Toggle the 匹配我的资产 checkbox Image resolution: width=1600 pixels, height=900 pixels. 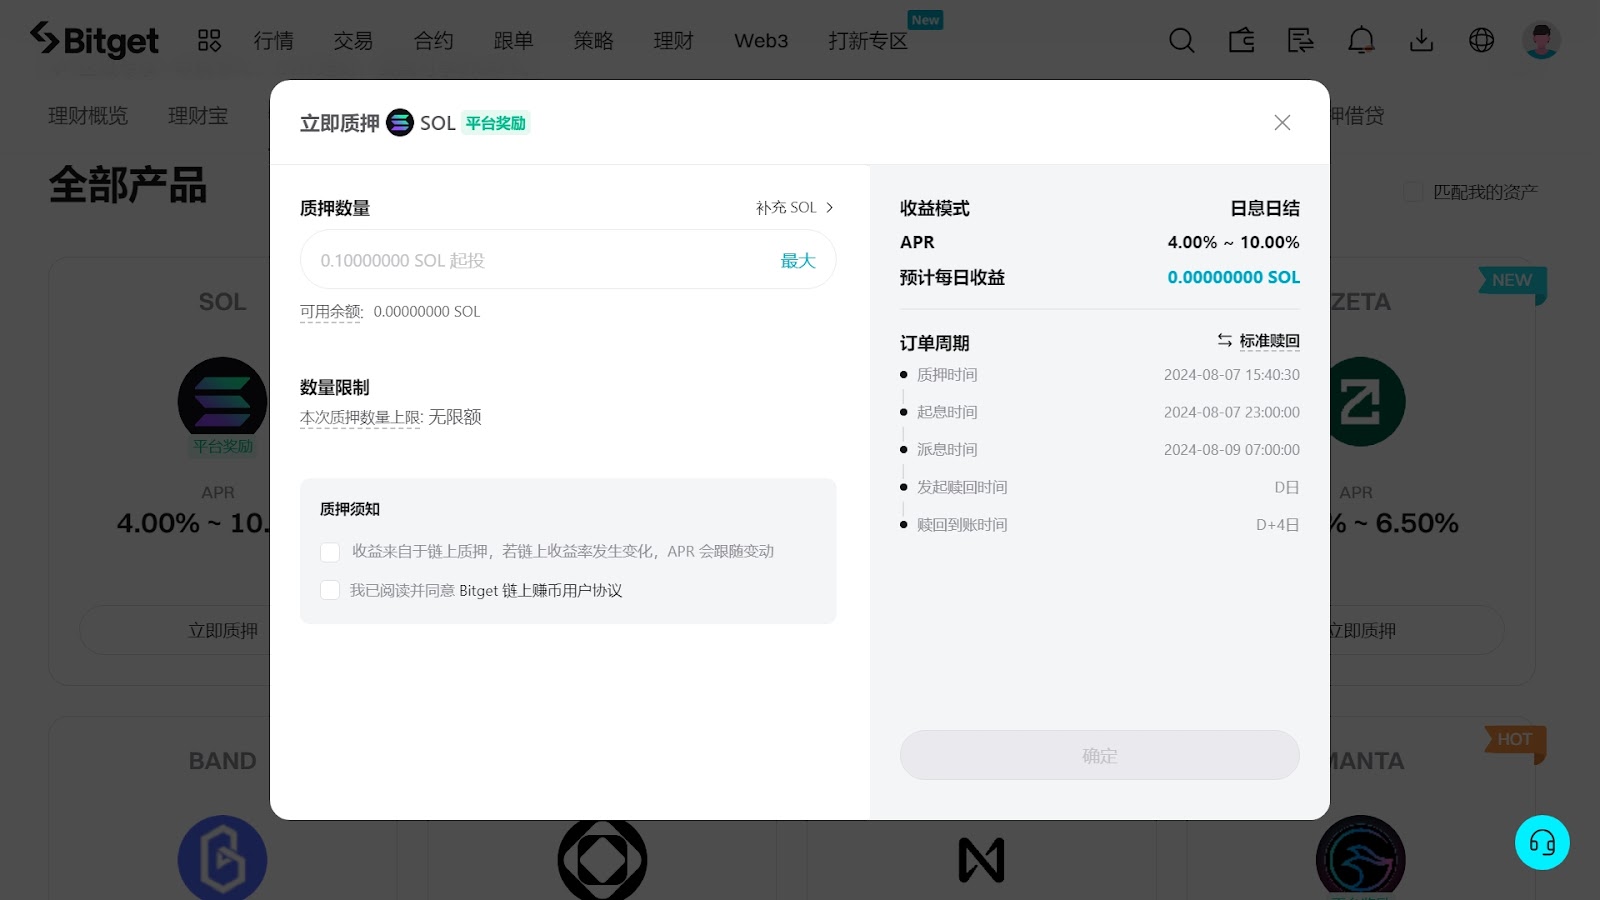click(x=1413, y=192)
